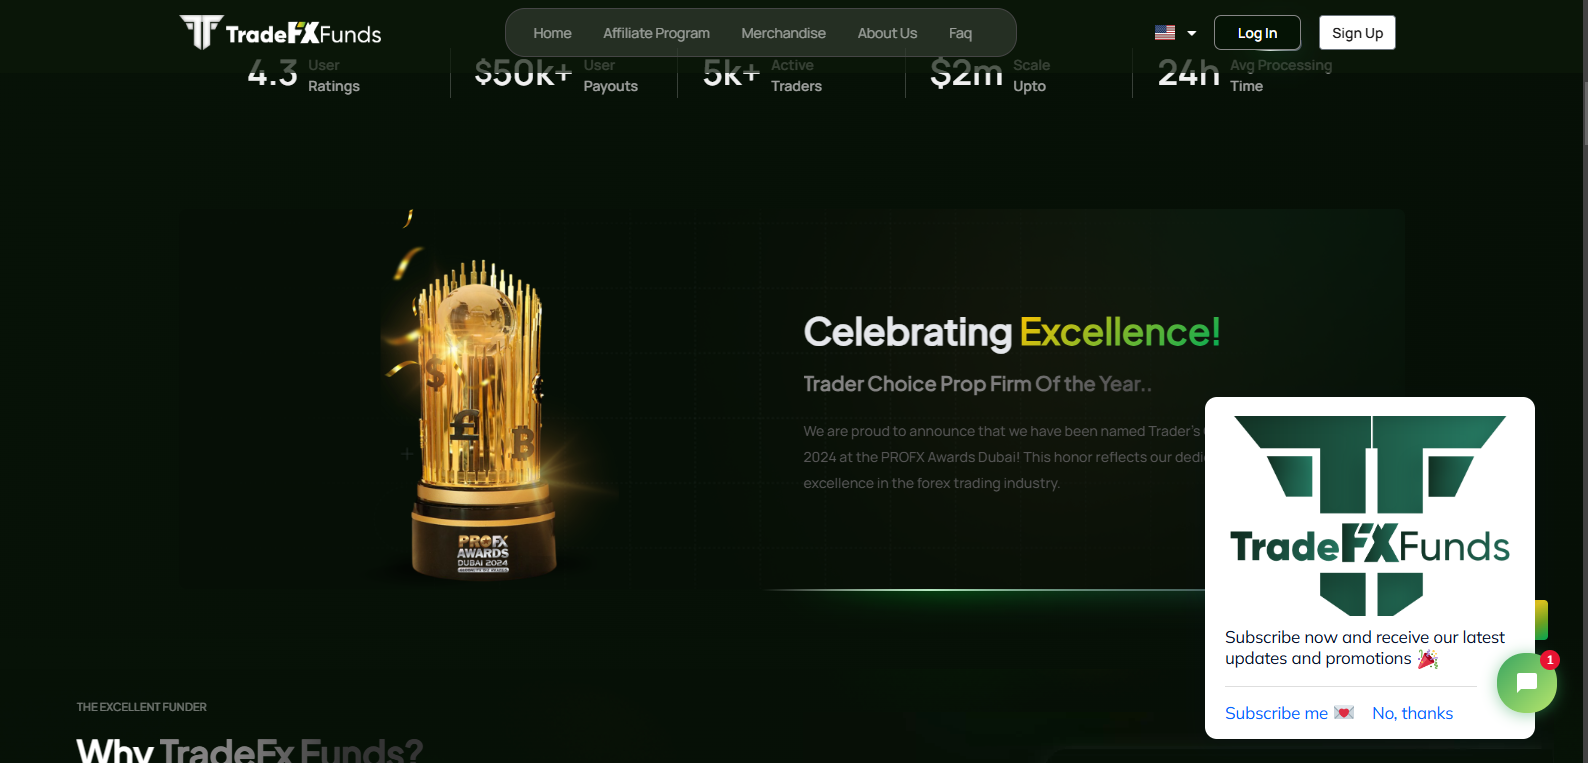
Task: Open the Merchandise page
Action: [783, 33]
